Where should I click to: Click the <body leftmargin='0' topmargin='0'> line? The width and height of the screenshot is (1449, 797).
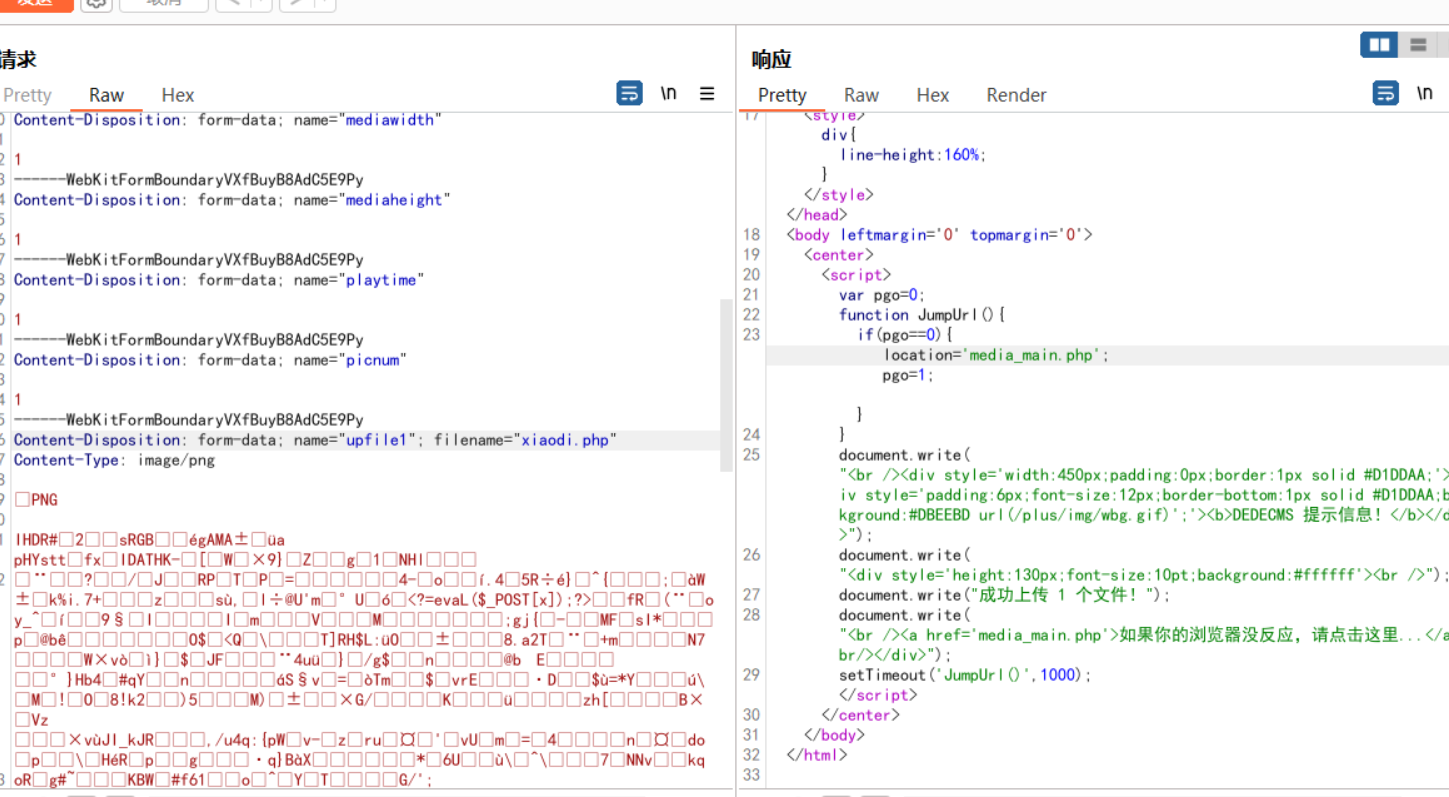pyautogui.click(x=939, y=235)
